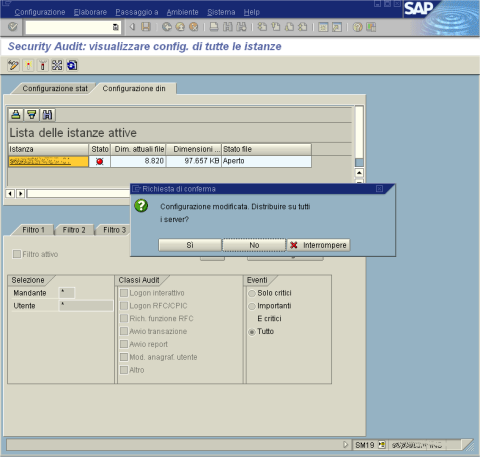The height and width of the screenshot is (457, 480).
Task: Select the Tutto radio button
Action: [252, 332]
